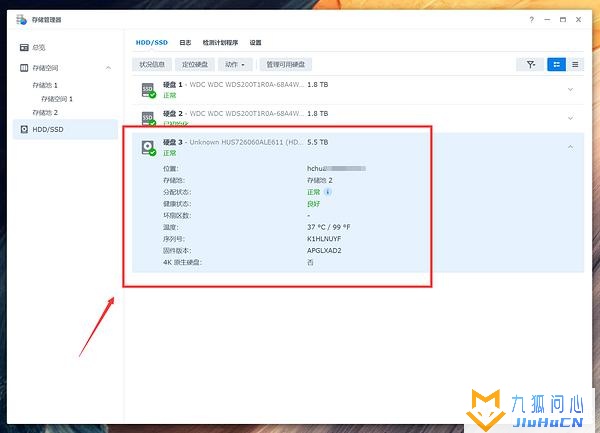Click serial number K1HLNUYF
This screenshot has width=600, height=433.
(x=324, y=239)
